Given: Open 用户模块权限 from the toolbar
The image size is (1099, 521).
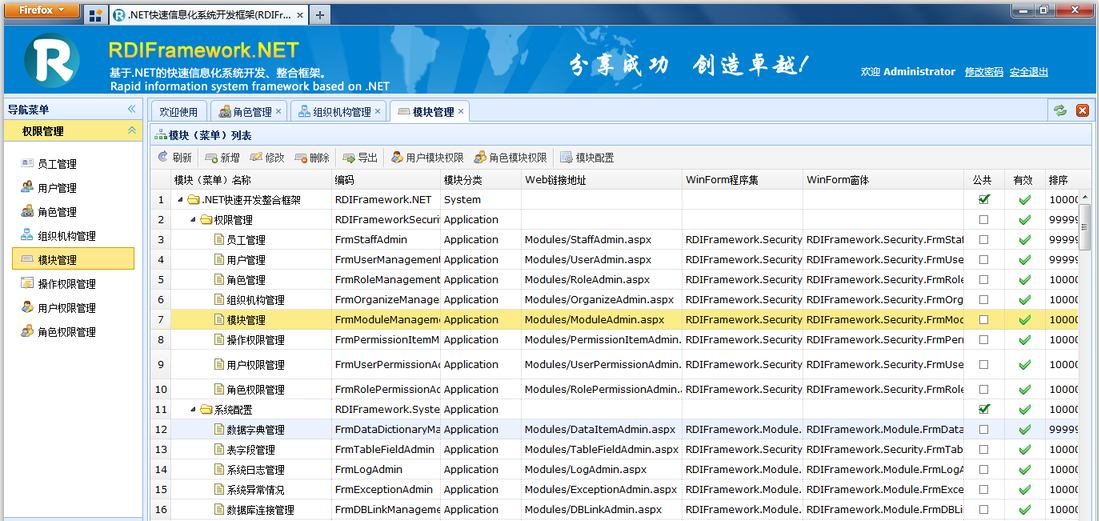Looking at the screenshot, I should 428,158.
